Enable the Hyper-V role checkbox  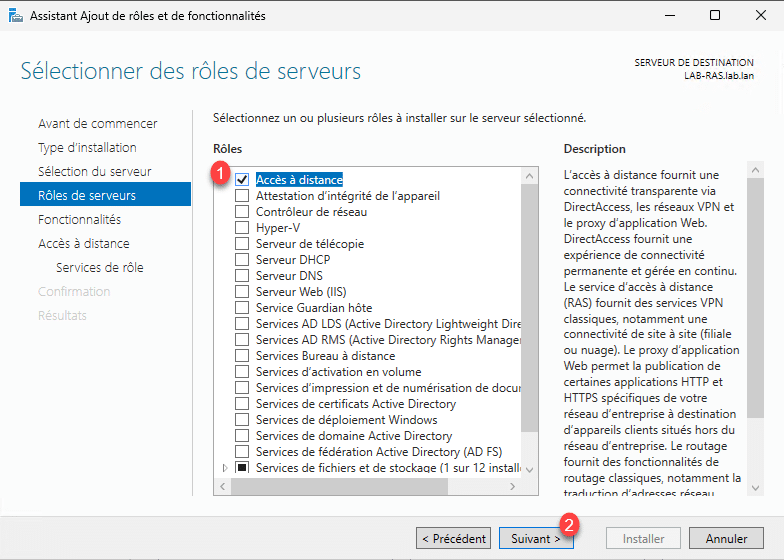click(x=241, y=228)
